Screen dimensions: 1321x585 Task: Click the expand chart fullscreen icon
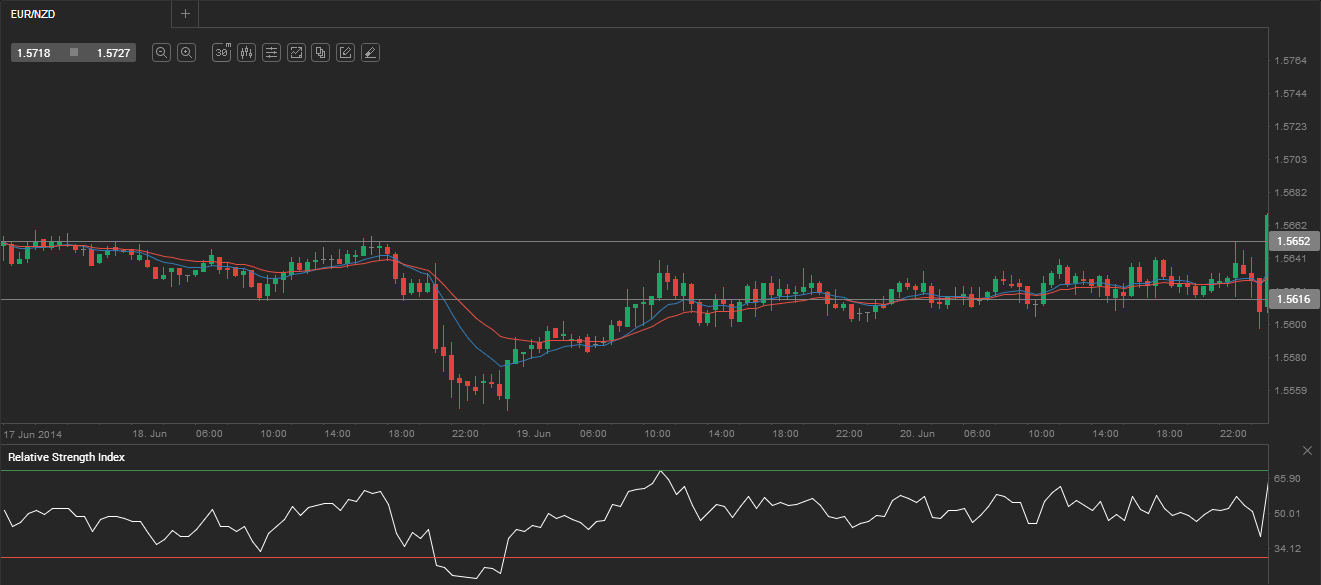coord(296,53)
